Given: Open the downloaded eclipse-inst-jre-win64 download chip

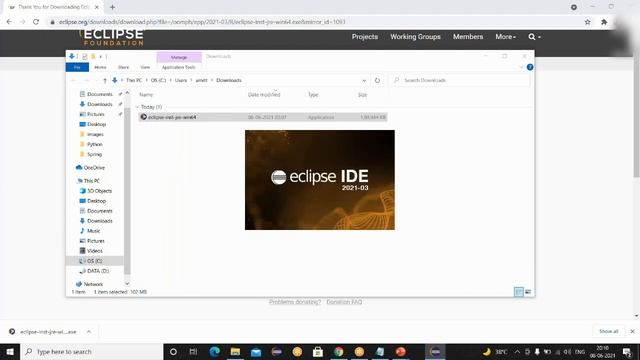Looking at the screenshot, I should click(48, 332).
